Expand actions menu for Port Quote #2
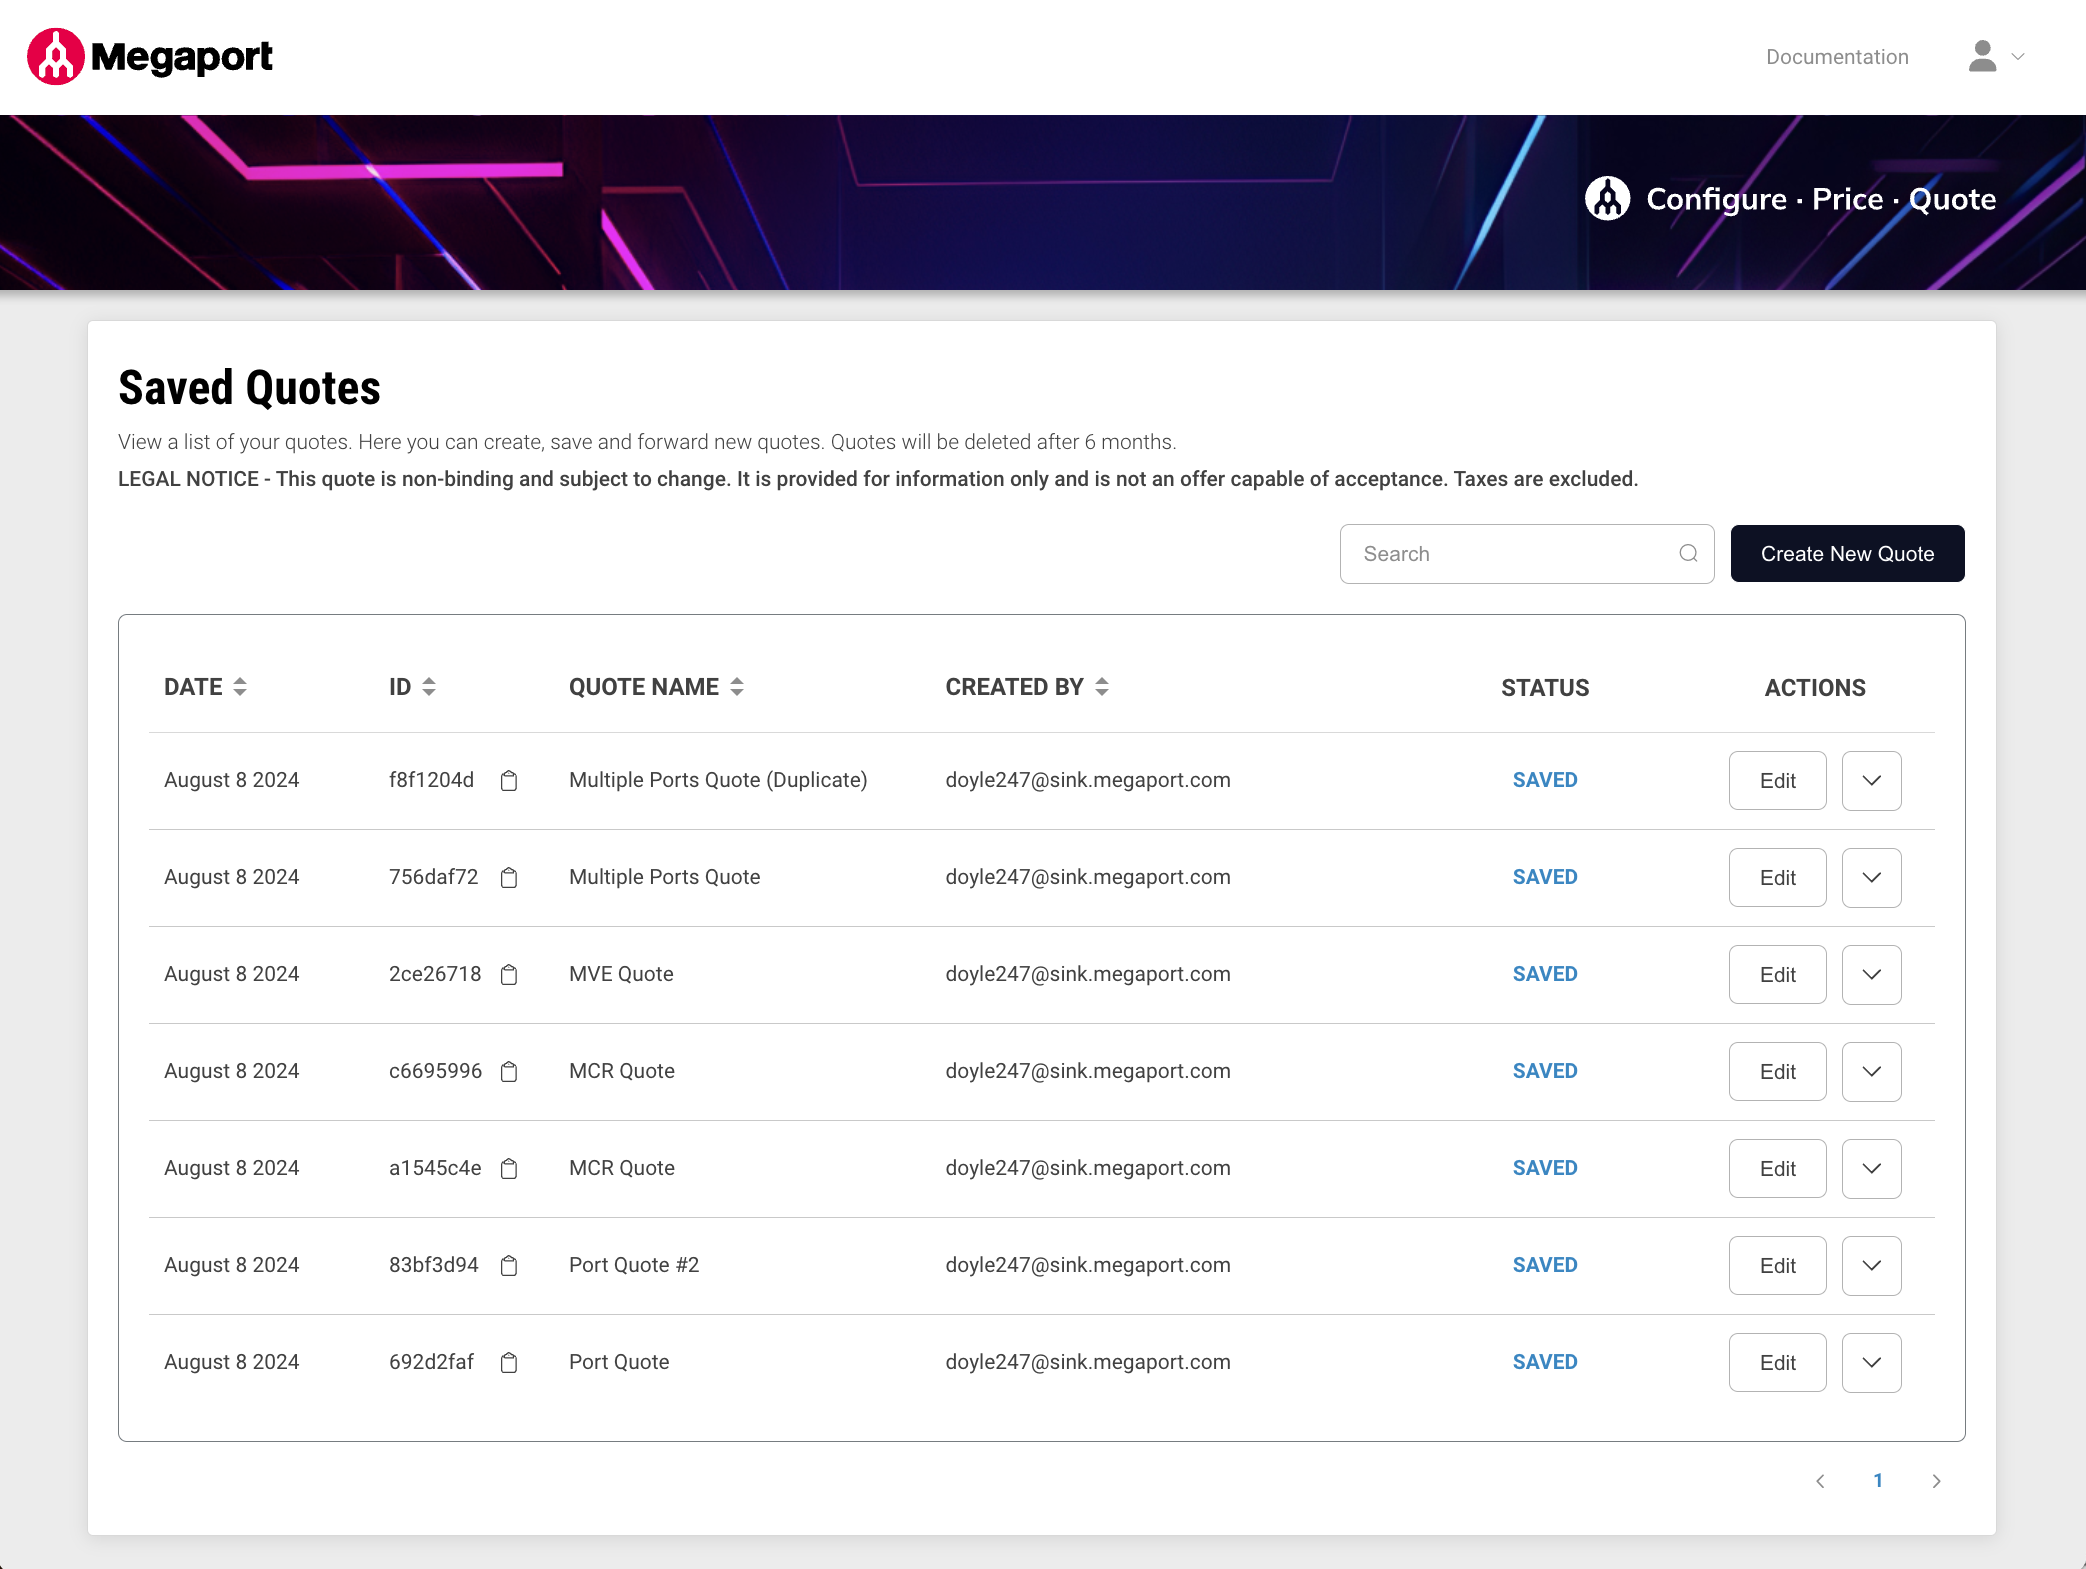The width and height of the screenshot is (2086, 1569). 1871,1266
